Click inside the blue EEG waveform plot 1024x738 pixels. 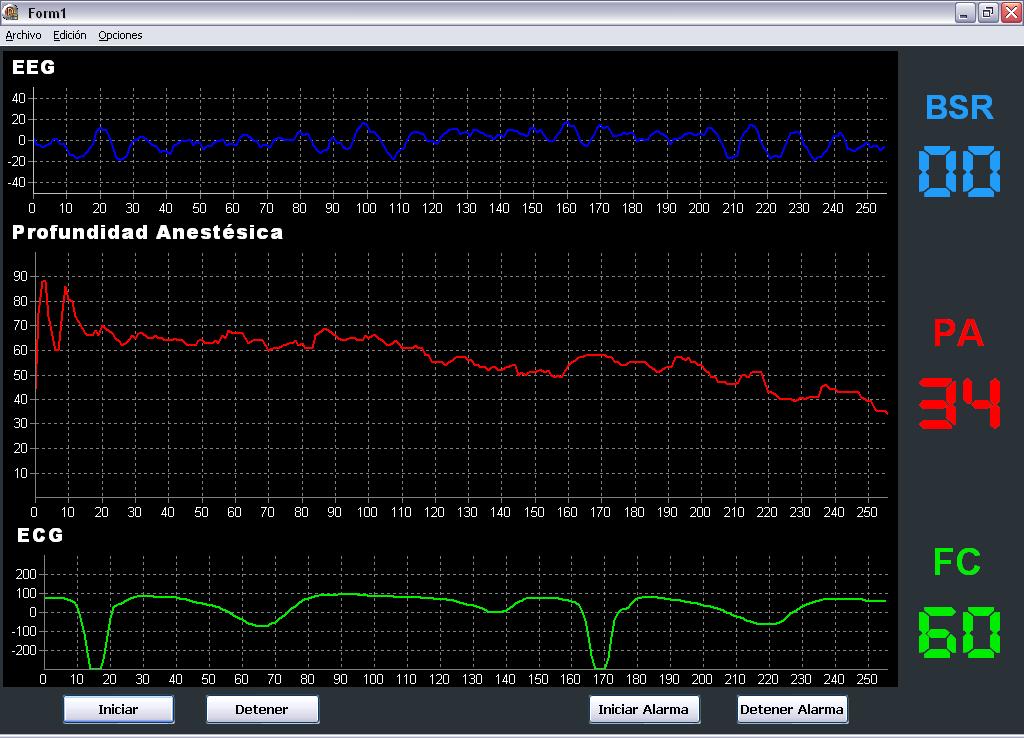click(460, 140)
